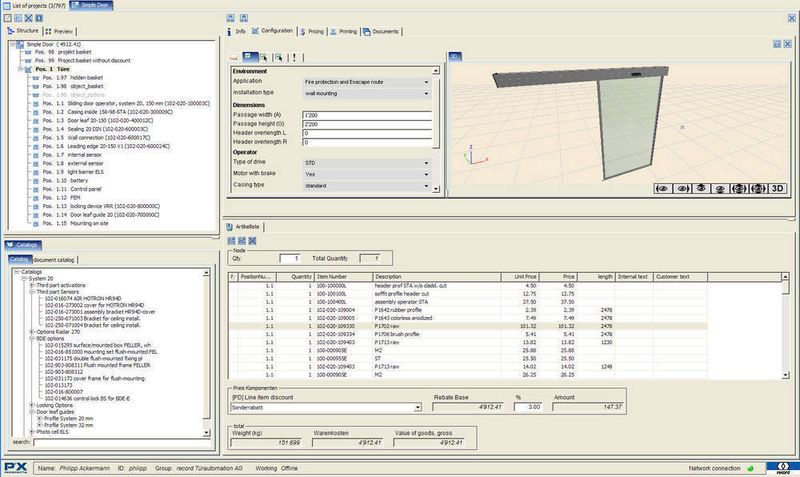Sort table by Unit Price column header
Screen dimensions: 800x477
[x=519, y=277]
